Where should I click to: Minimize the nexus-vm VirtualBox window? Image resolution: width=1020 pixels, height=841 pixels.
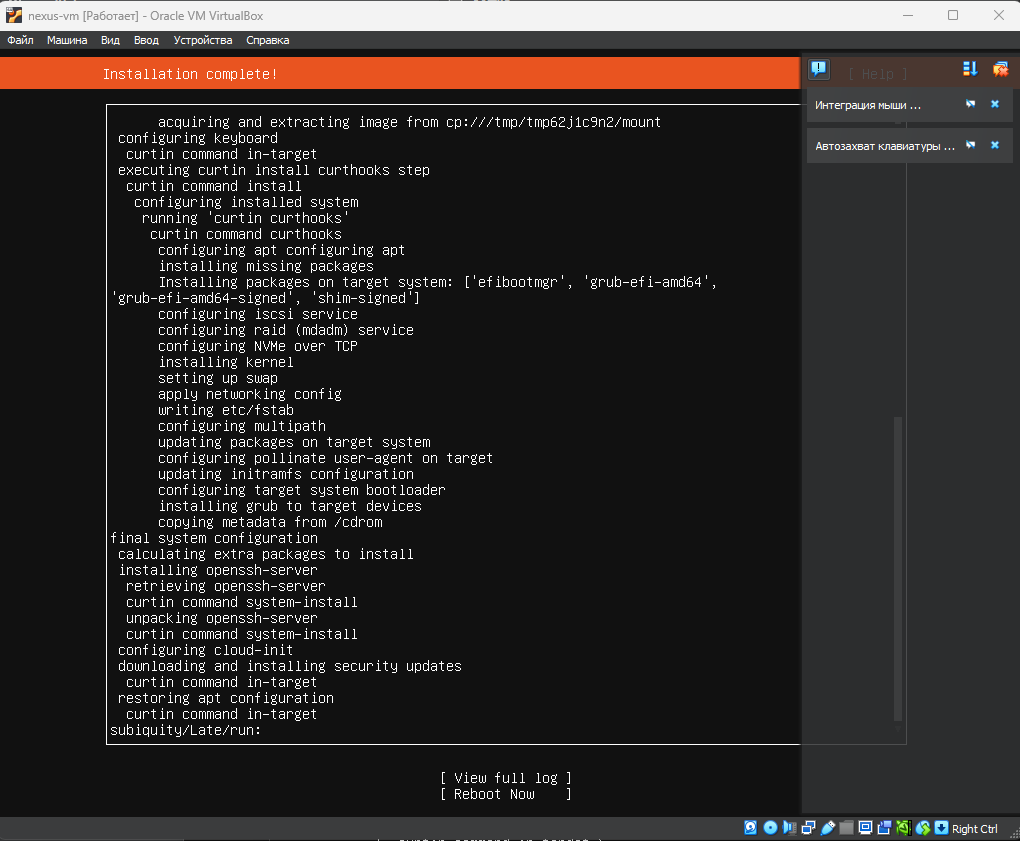[x=908, y=15]
